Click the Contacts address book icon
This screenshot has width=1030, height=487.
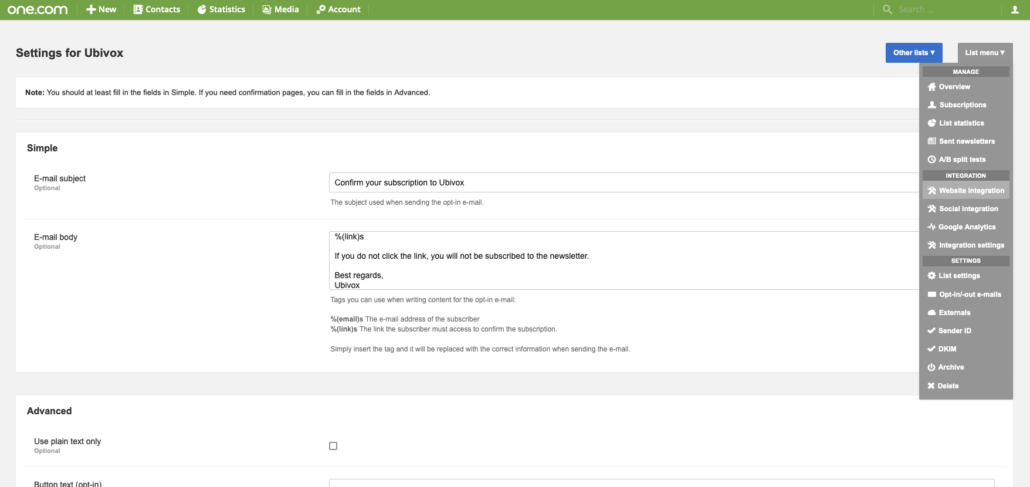pos(138,9)
